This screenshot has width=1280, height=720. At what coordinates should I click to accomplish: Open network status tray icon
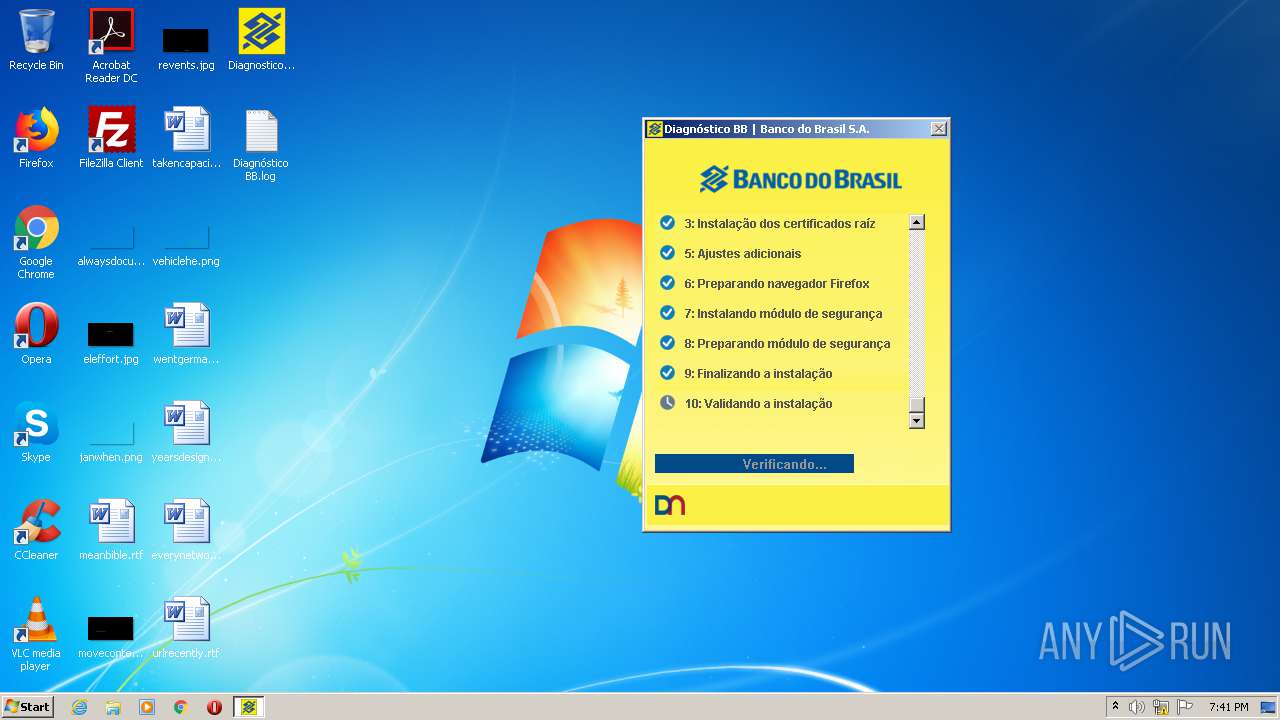1160,707
